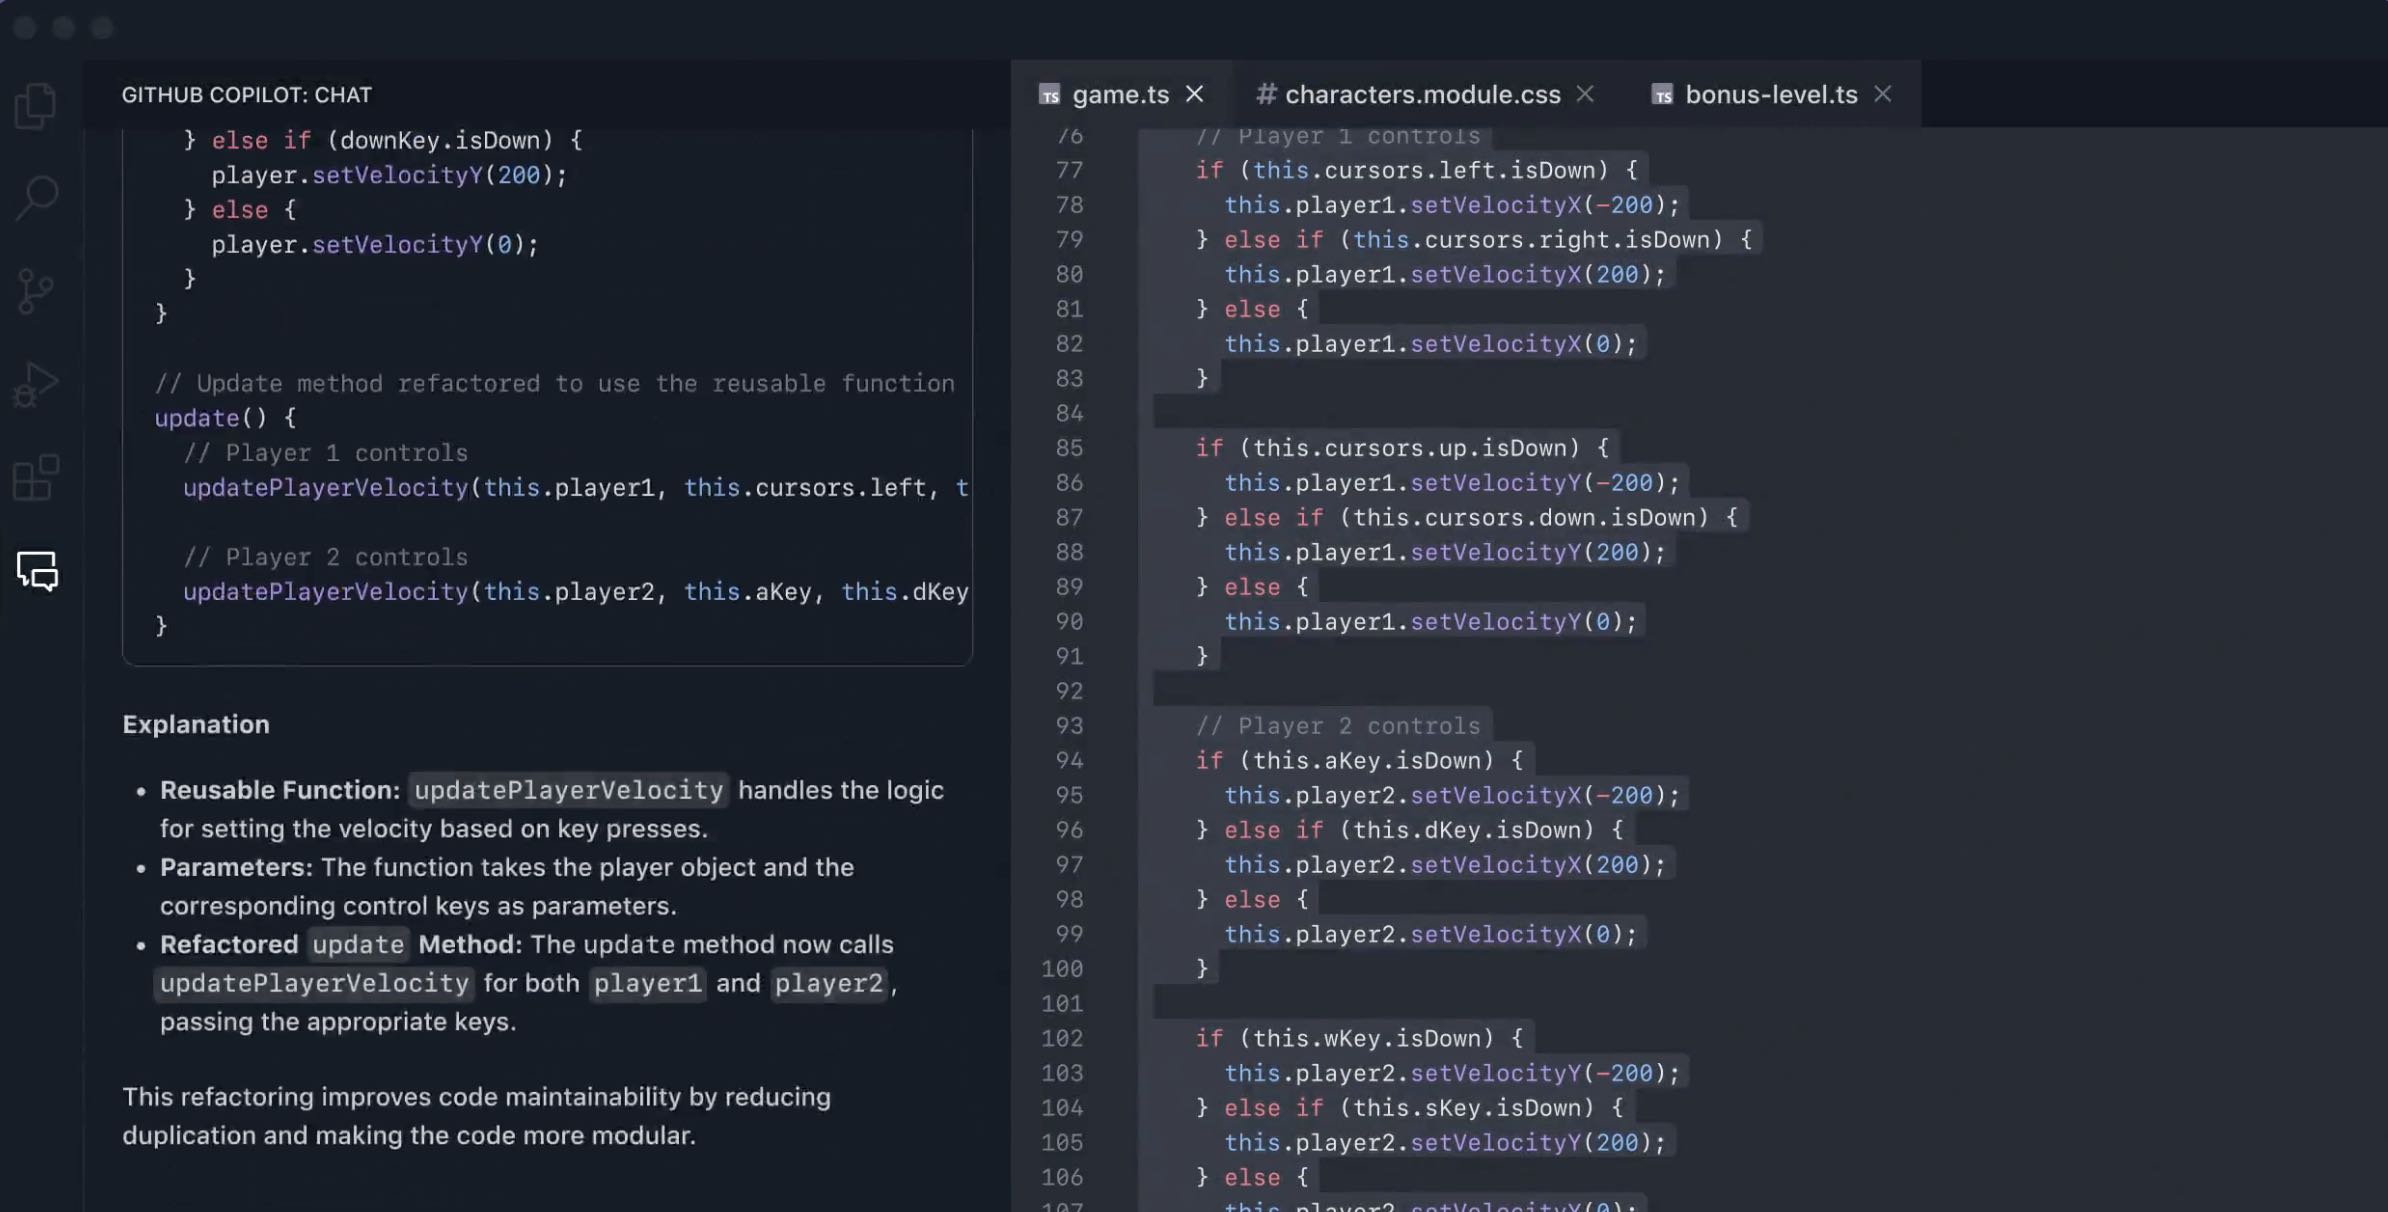Viewport: 2388px width, 1212px height.
Task: Click the Explanation heading in chat
Action: coord(196,724)
